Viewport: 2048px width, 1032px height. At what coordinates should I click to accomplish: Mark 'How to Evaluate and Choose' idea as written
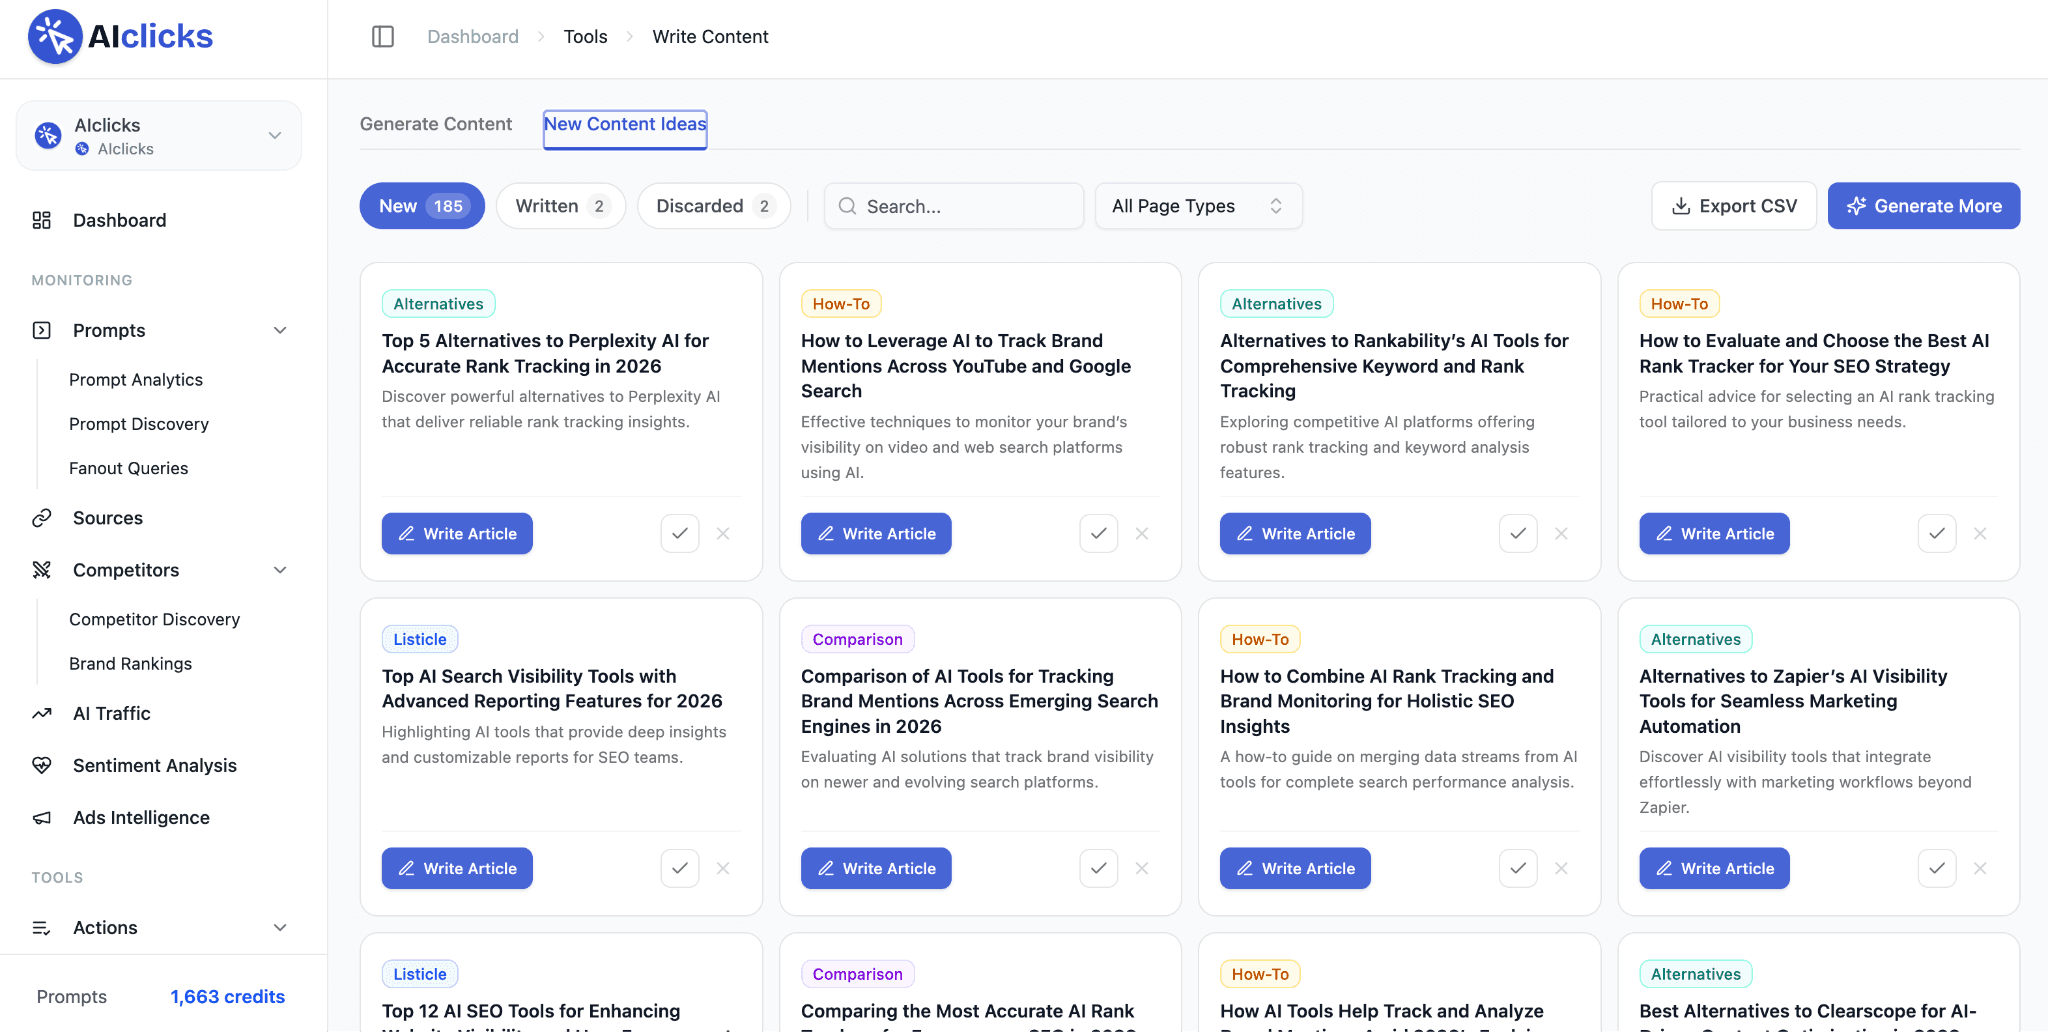1937,534
